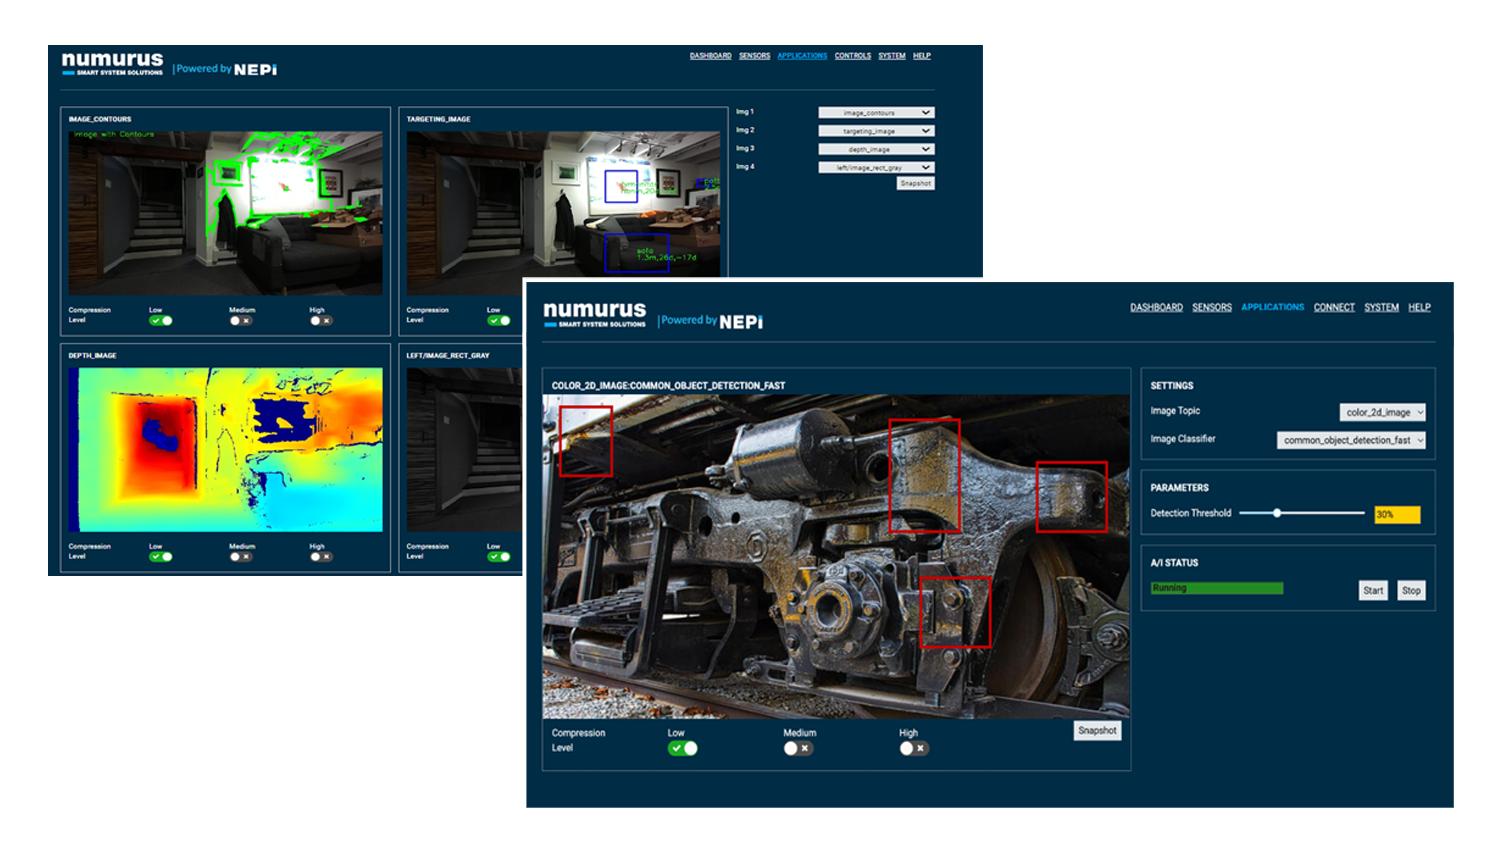This screenshot has width=1500, height=850.
Task: Toggle High compression under the DEPTH_IMAGE panel
Action: point(320,557)
